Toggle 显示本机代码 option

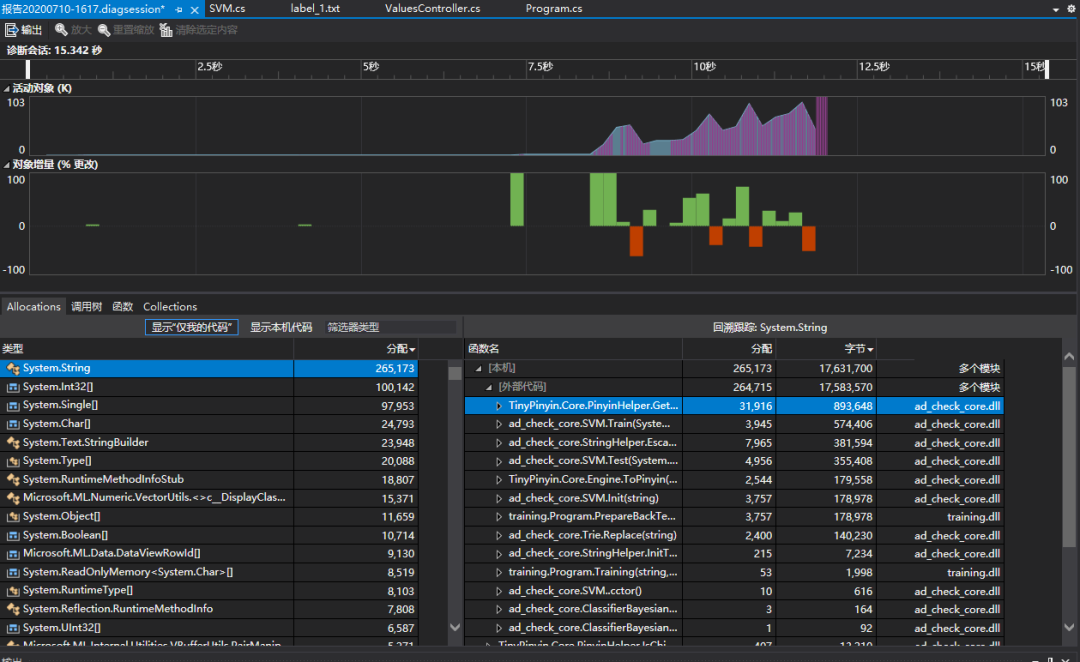(x=281, y=327)
